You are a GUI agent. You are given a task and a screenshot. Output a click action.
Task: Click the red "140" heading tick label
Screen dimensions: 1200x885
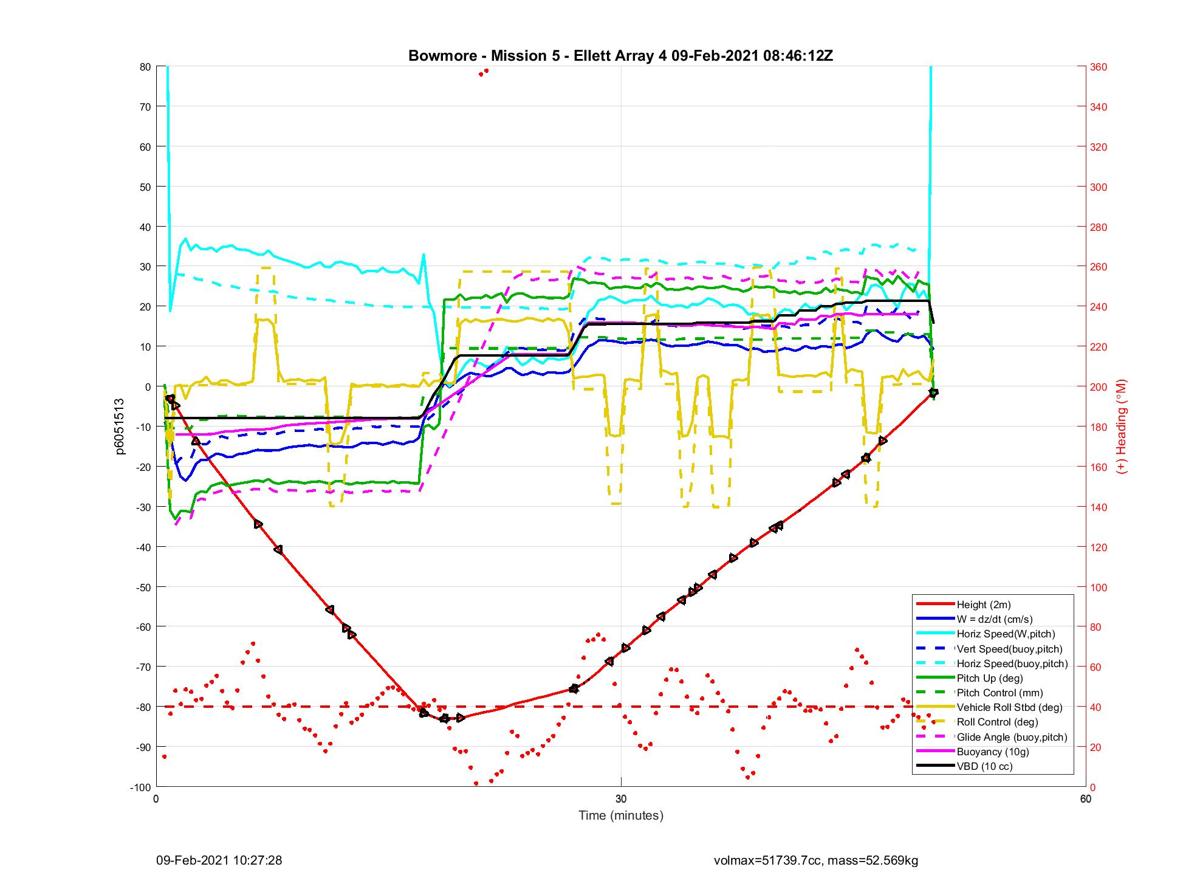[x=1100, y=507]
